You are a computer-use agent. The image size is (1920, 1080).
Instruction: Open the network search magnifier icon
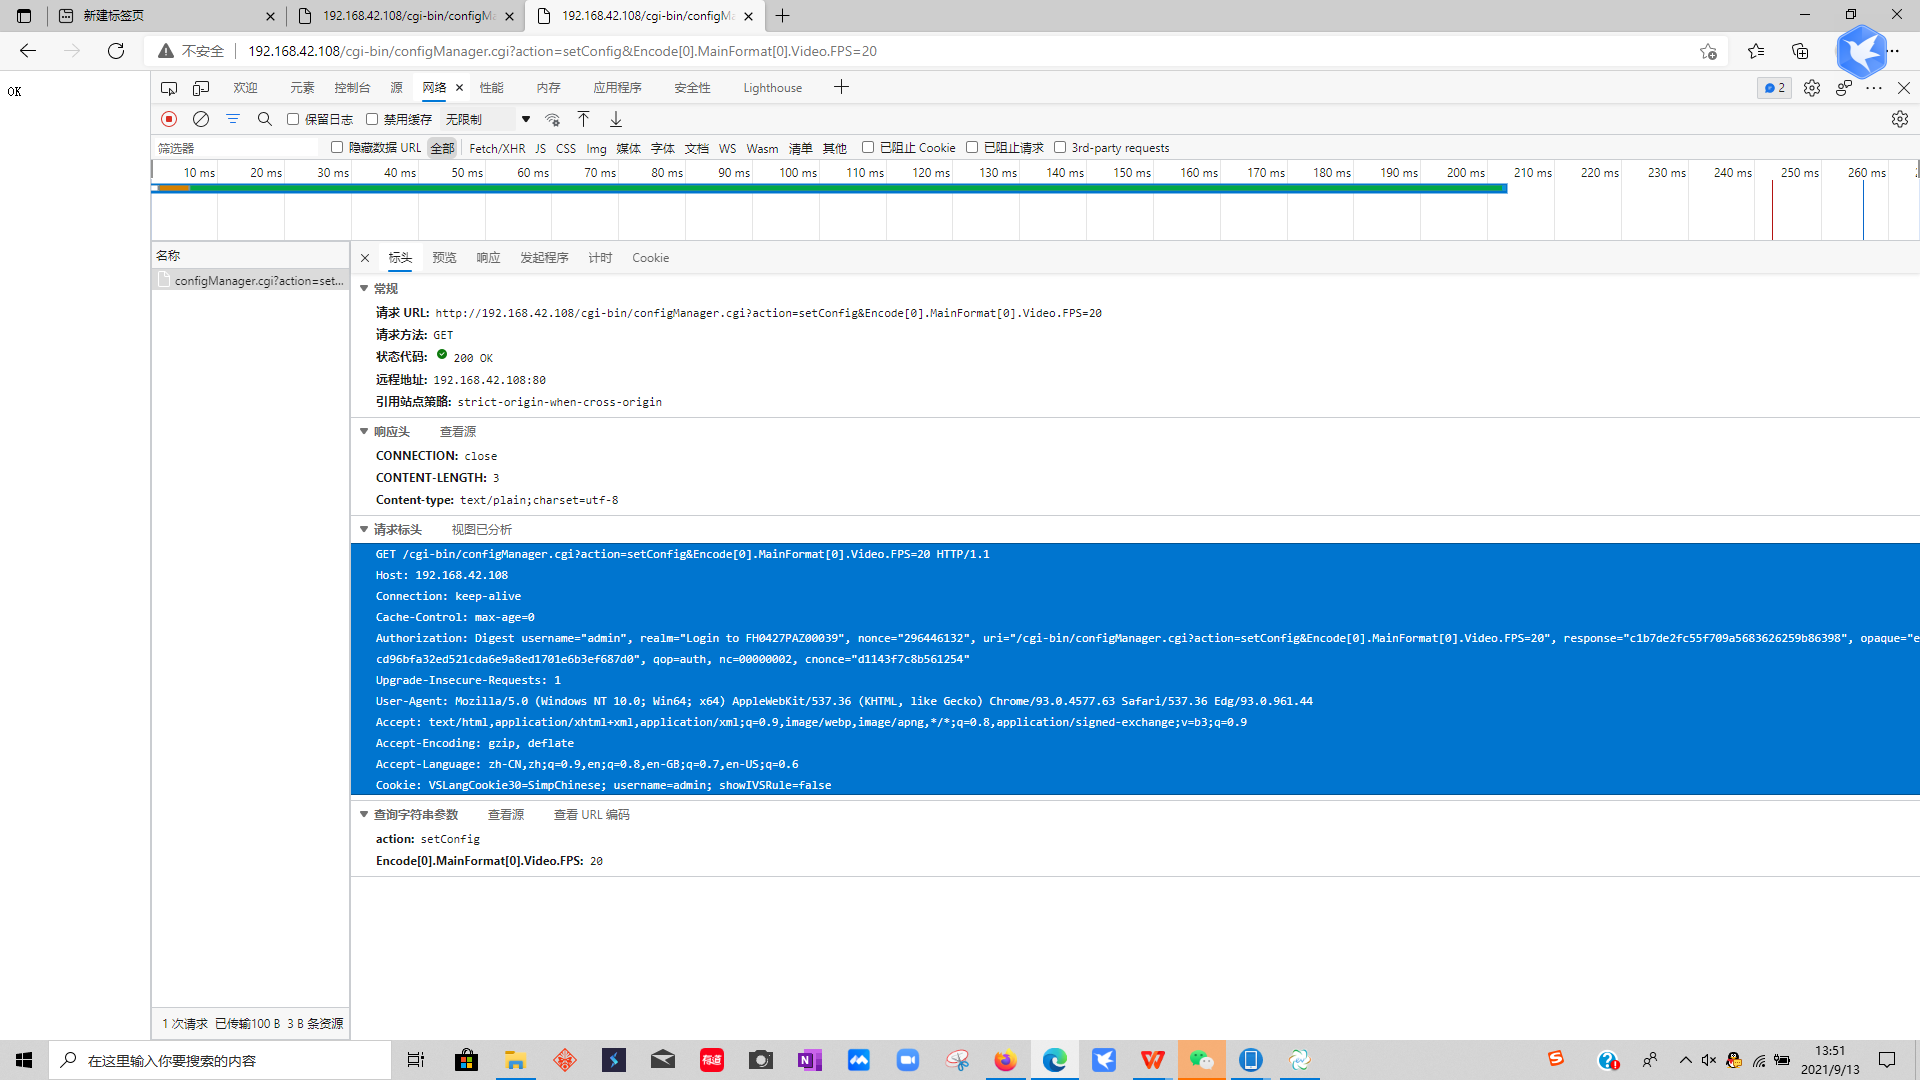click(265, 119)
